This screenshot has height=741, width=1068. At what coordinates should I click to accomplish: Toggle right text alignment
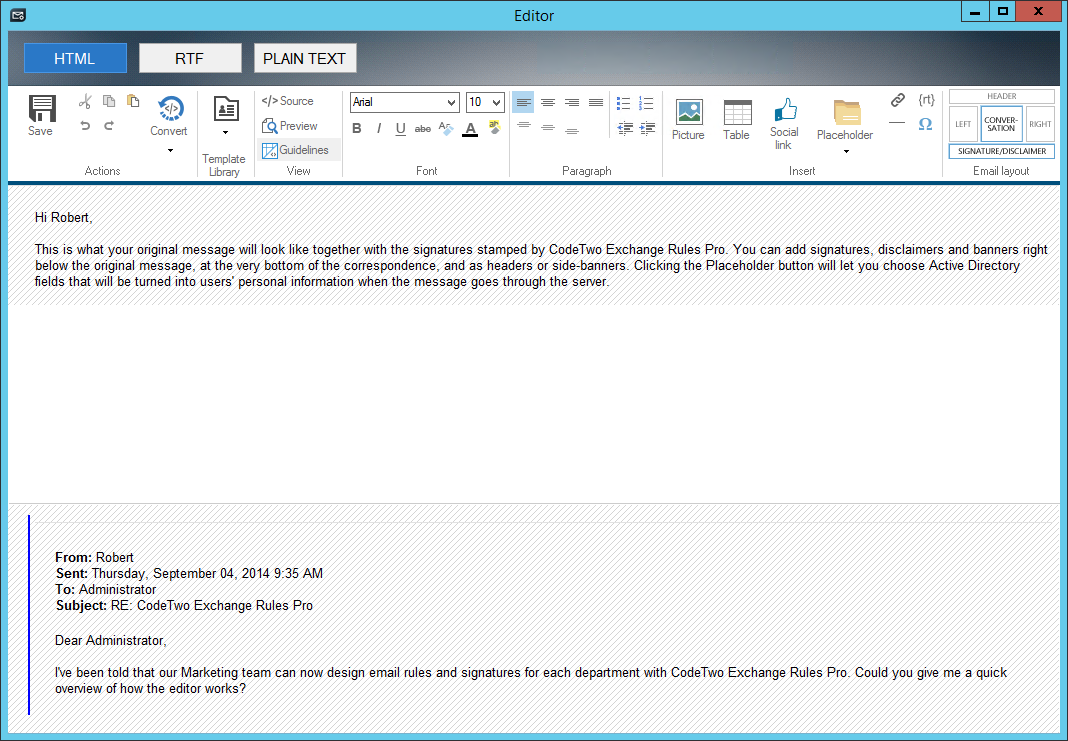coord(572,102)
